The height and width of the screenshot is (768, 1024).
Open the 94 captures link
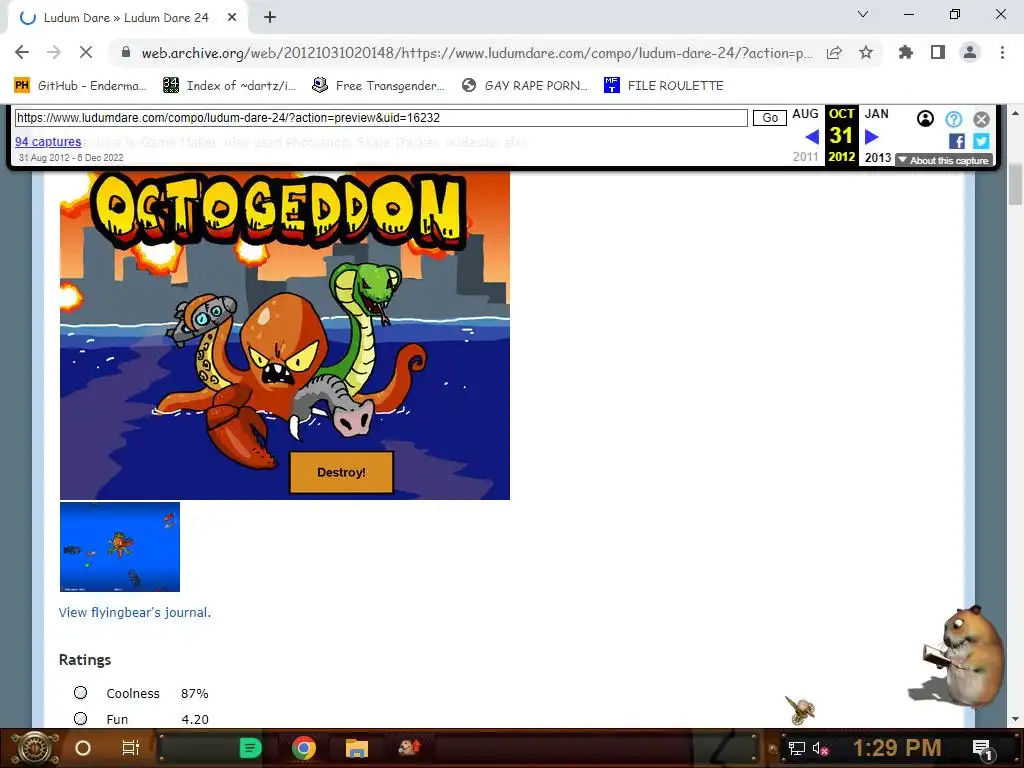pyautogui.click(x=48, y=142)
